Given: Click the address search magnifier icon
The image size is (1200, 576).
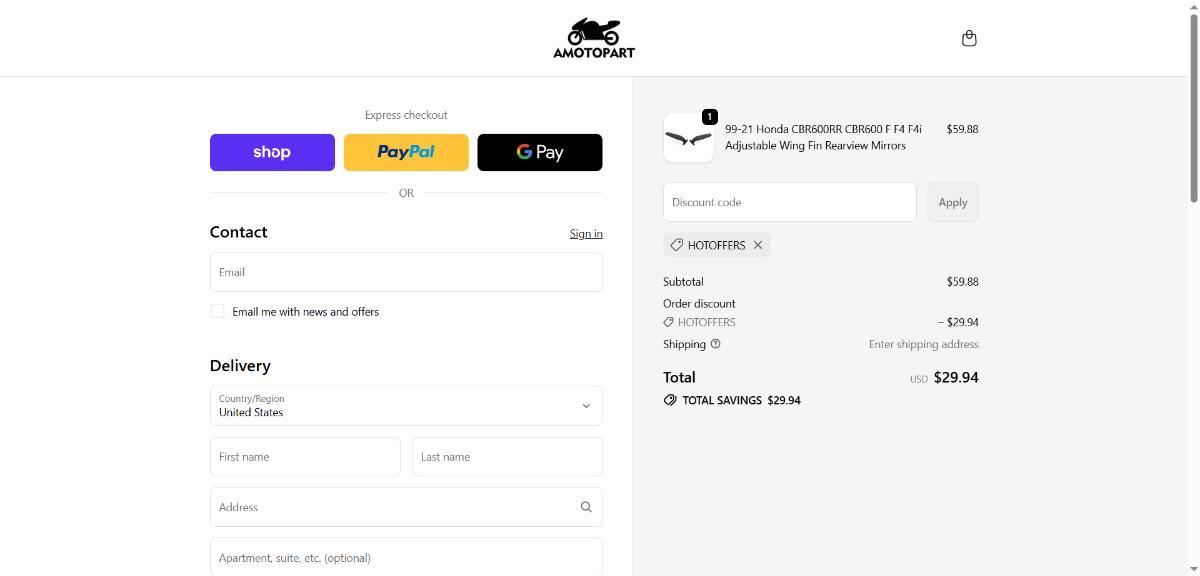Looking at the screenshot, I should click(x=586, y=507).
